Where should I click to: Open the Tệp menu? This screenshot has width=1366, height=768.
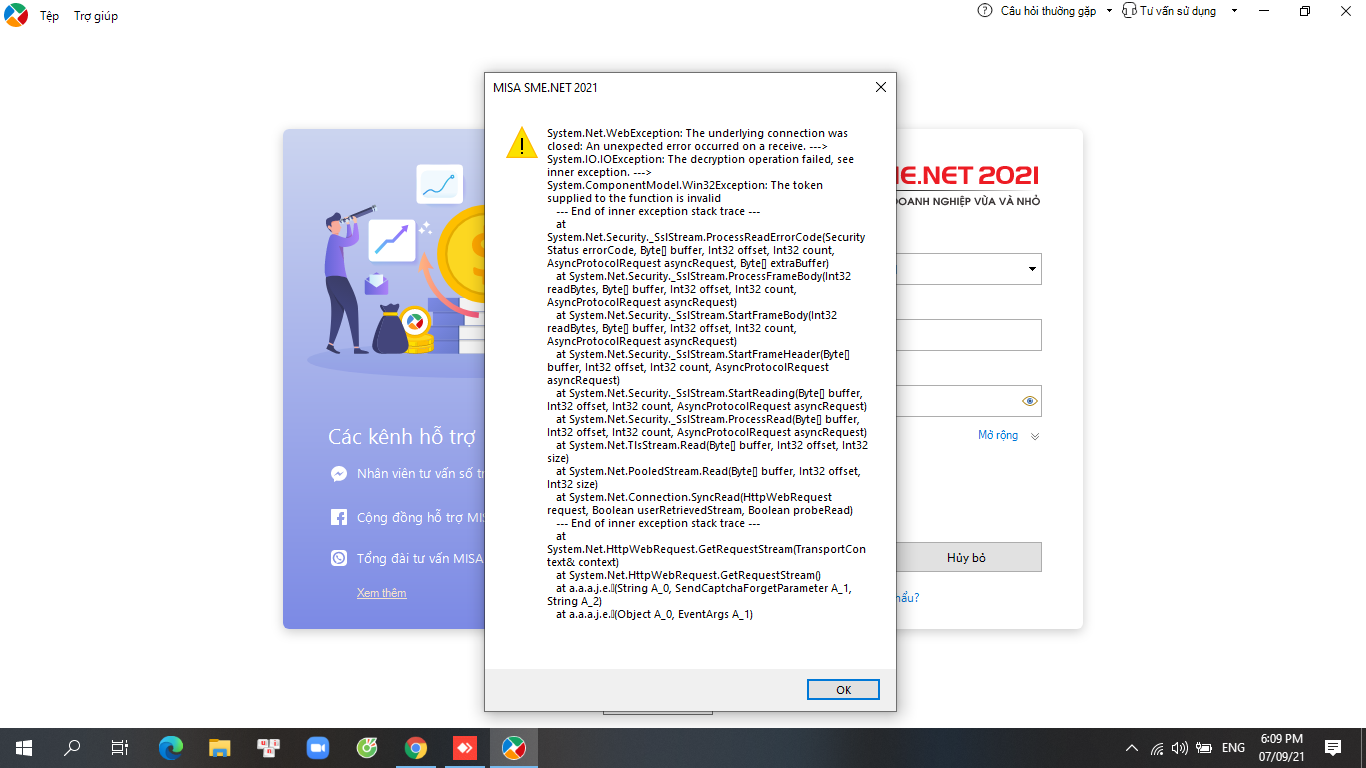point(49,16)
